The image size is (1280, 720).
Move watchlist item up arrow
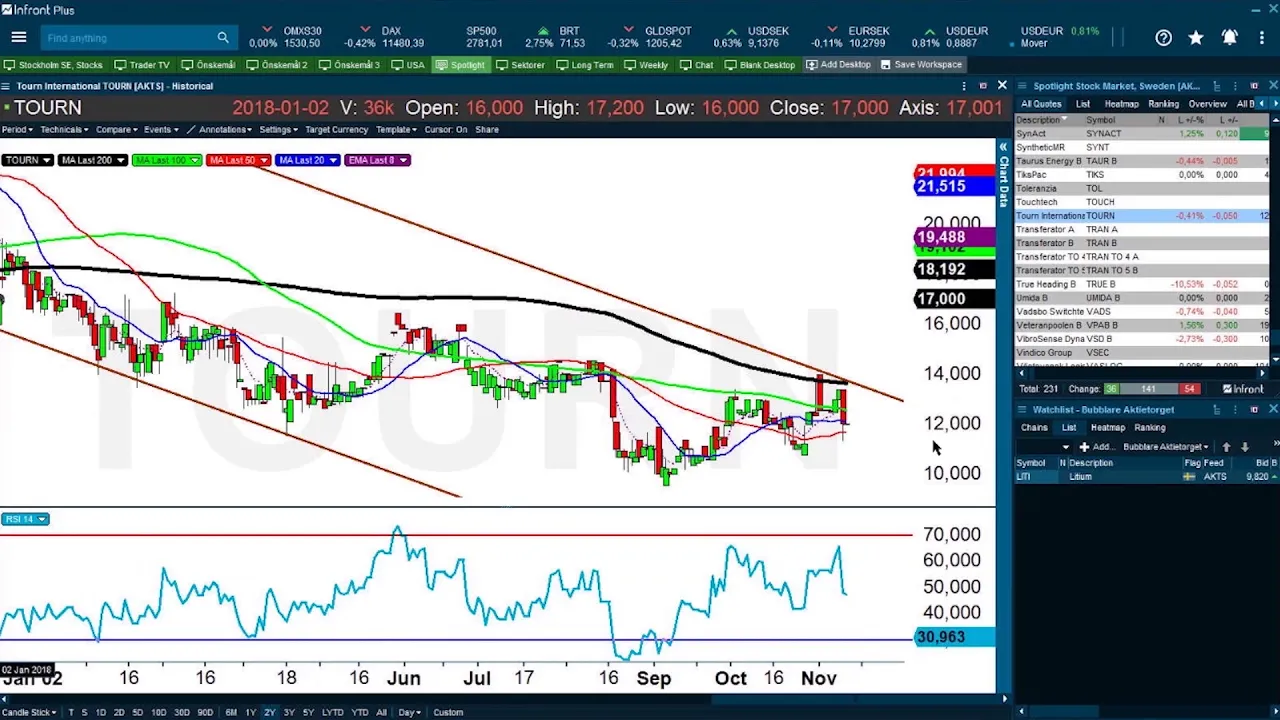pos(1226,447)
